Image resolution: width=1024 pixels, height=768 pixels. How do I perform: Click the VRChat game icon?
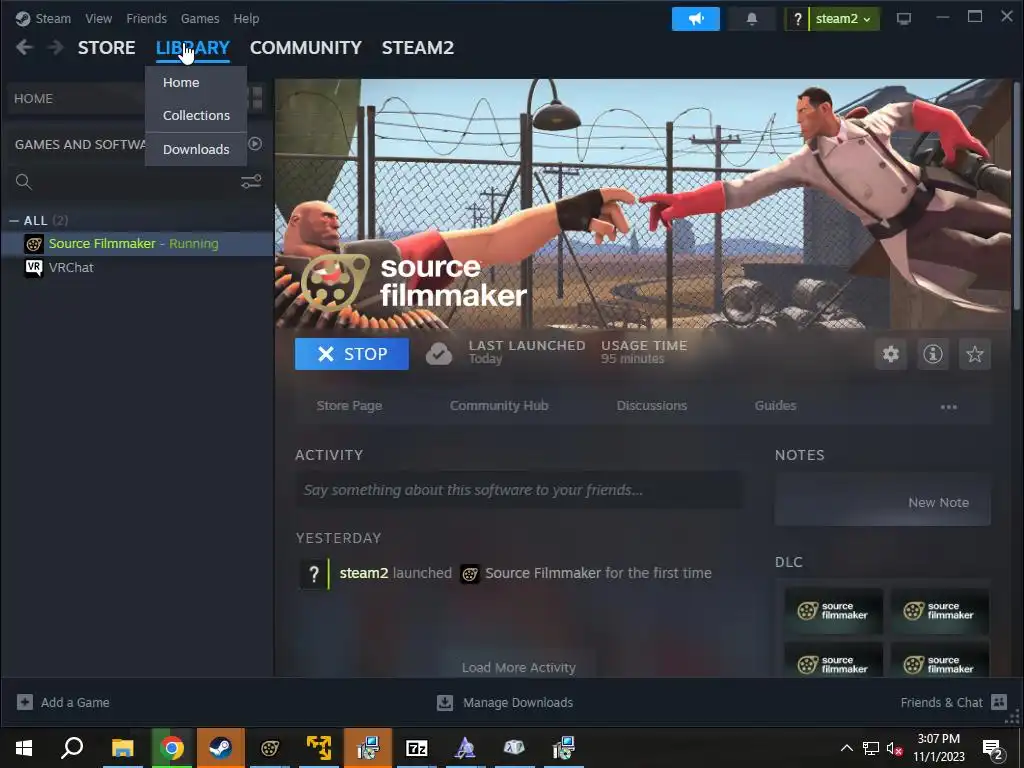[x=33, y=267]
